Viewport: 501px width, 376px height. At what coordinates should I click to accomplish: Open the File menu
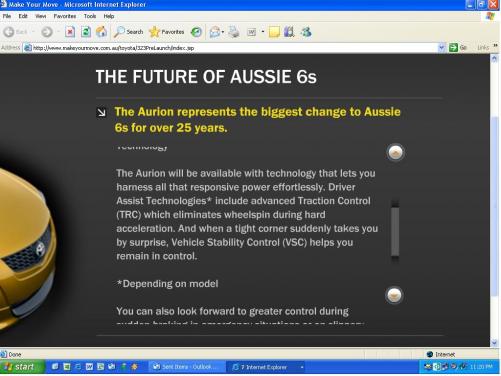pyautogui.click(x=7, y=16)
